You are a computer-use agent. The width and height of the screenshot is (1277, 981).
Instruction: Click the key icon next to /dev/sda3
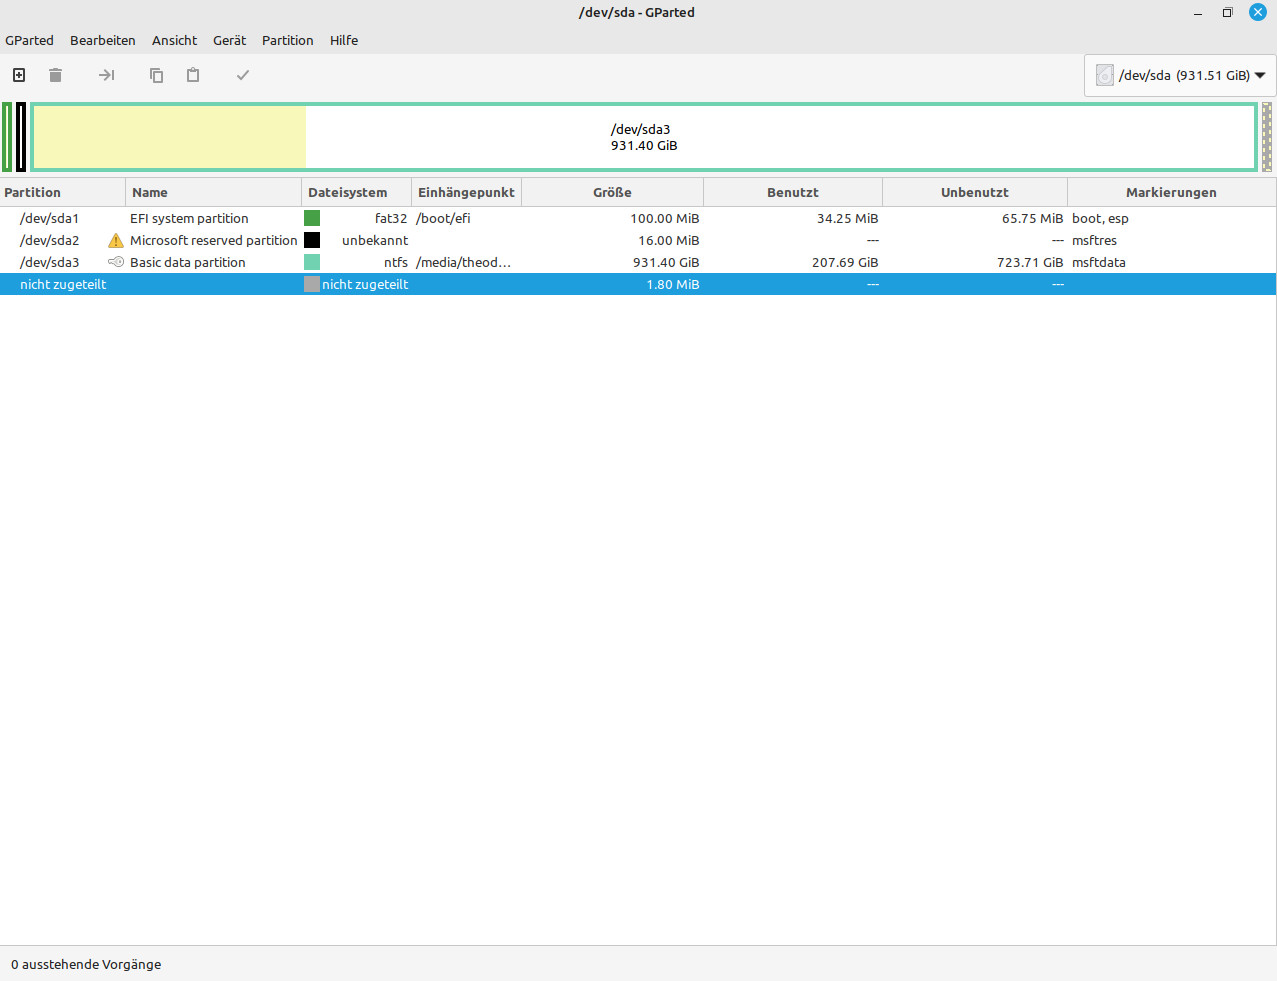[x=116, y=262]
